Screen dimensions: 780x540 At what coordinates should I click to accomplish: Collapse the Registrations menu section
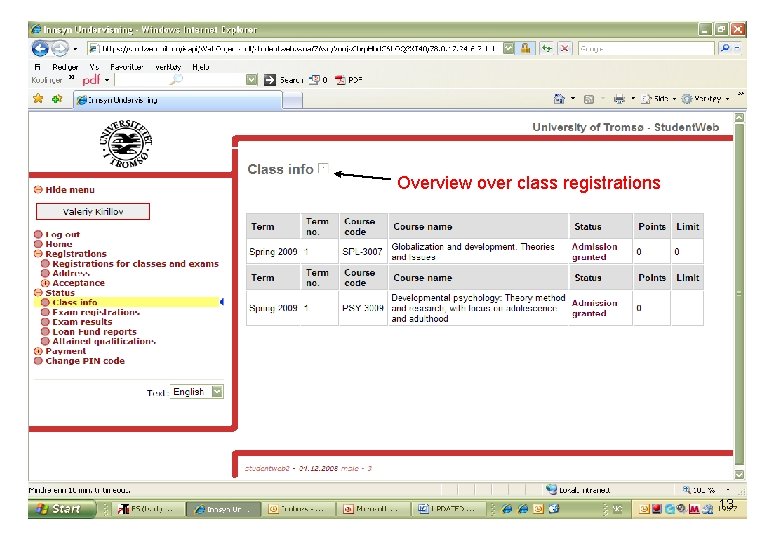tap(38, 254)
